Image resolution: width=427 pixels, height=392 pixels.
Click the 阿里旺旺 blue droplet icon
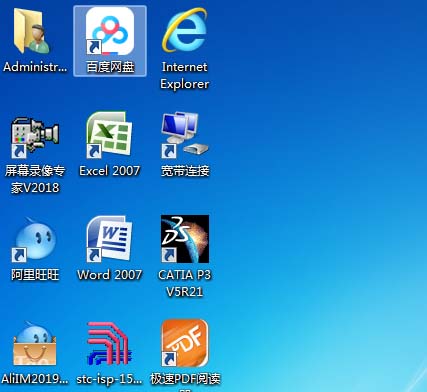tap(35, 239)
